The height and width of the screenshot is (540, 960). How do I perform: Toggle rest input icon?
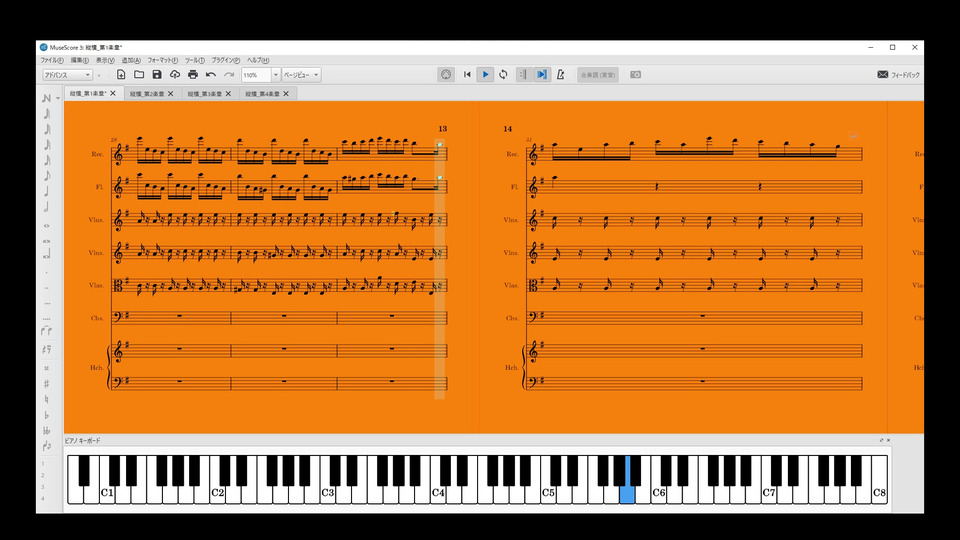pyautogui.click(x=47, y=350)
